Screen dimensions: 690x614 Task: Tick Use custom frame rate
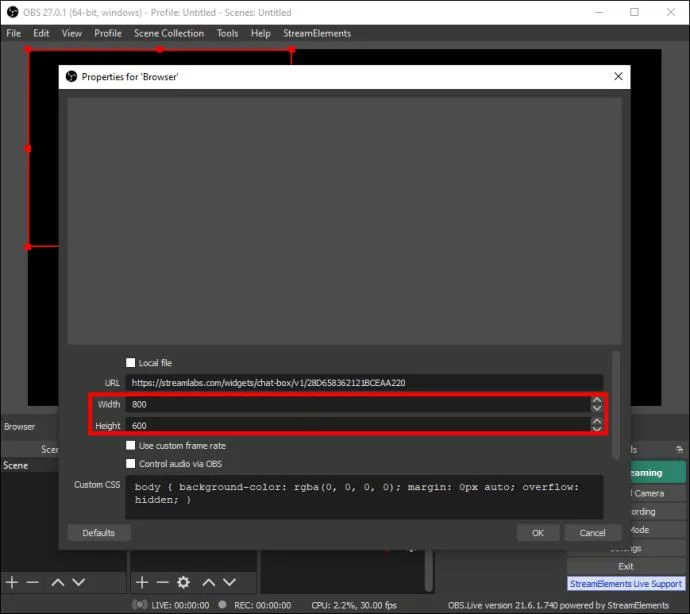tap(131, 445)
